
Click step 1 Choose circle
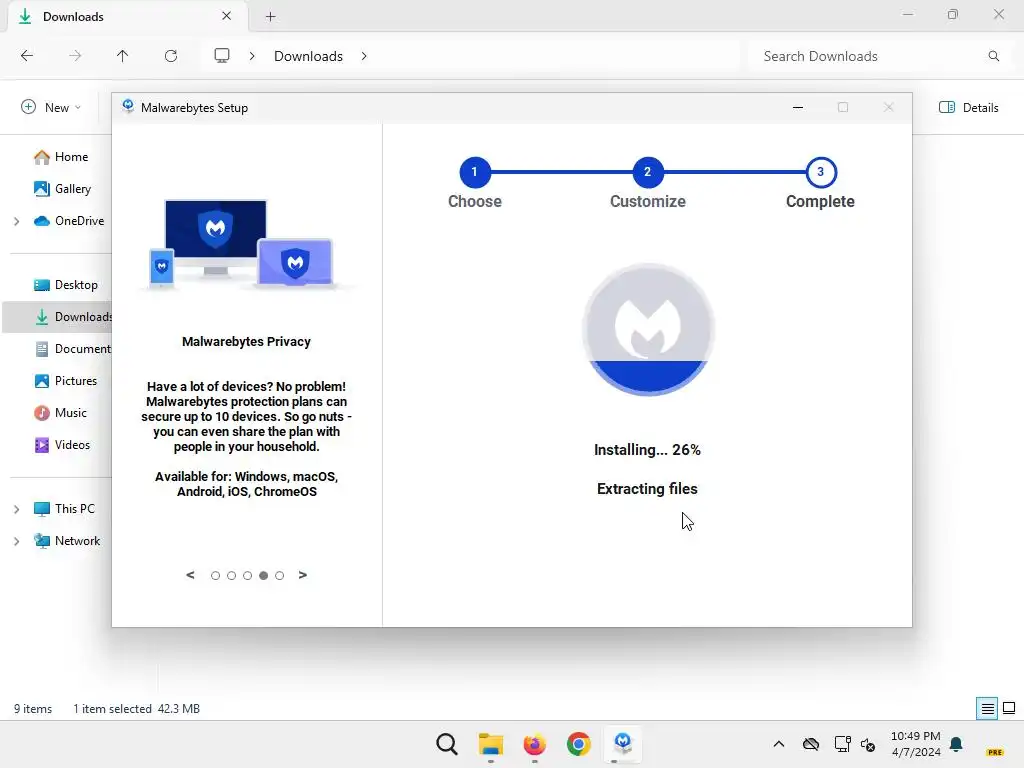(x=475, y=172)
